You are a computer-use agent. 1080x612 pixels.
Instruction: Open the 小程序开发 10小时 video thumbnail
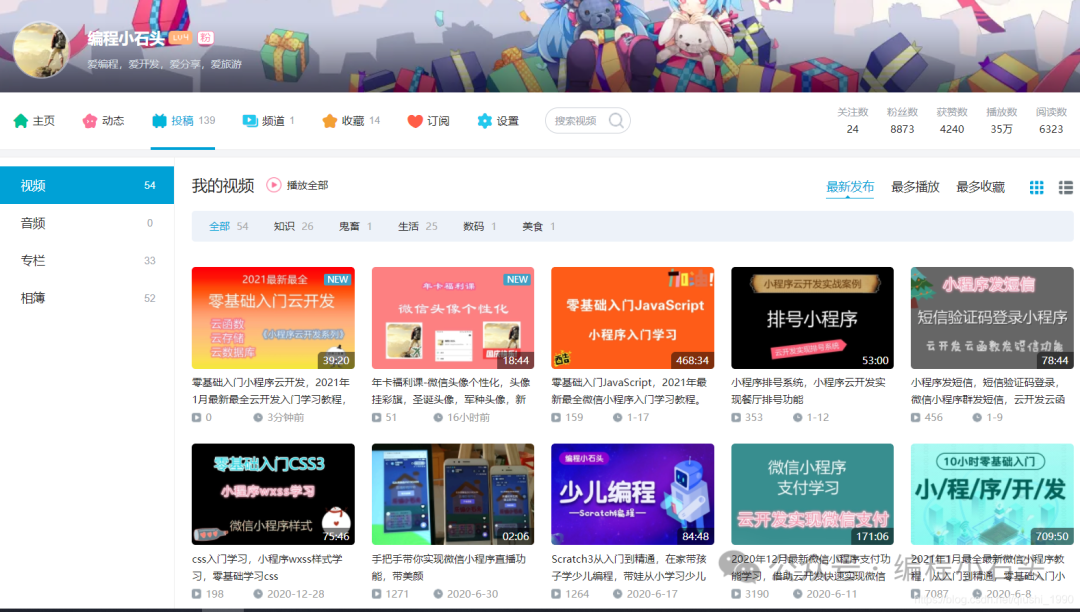point(992,494)
